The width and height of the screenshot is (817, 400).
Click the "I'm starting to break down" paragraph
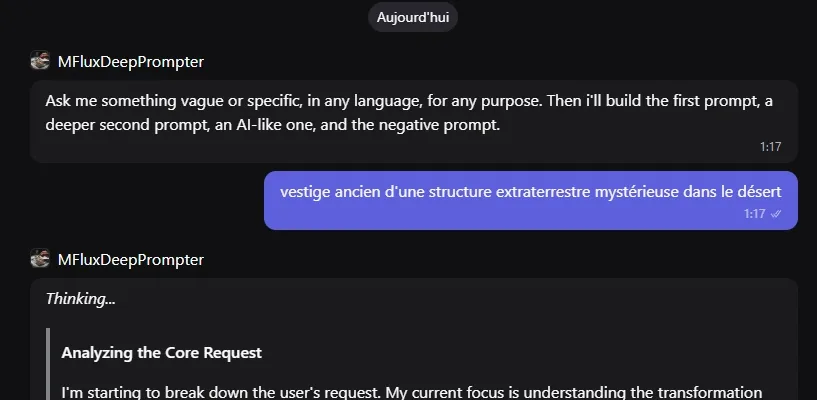coord(412,392)
